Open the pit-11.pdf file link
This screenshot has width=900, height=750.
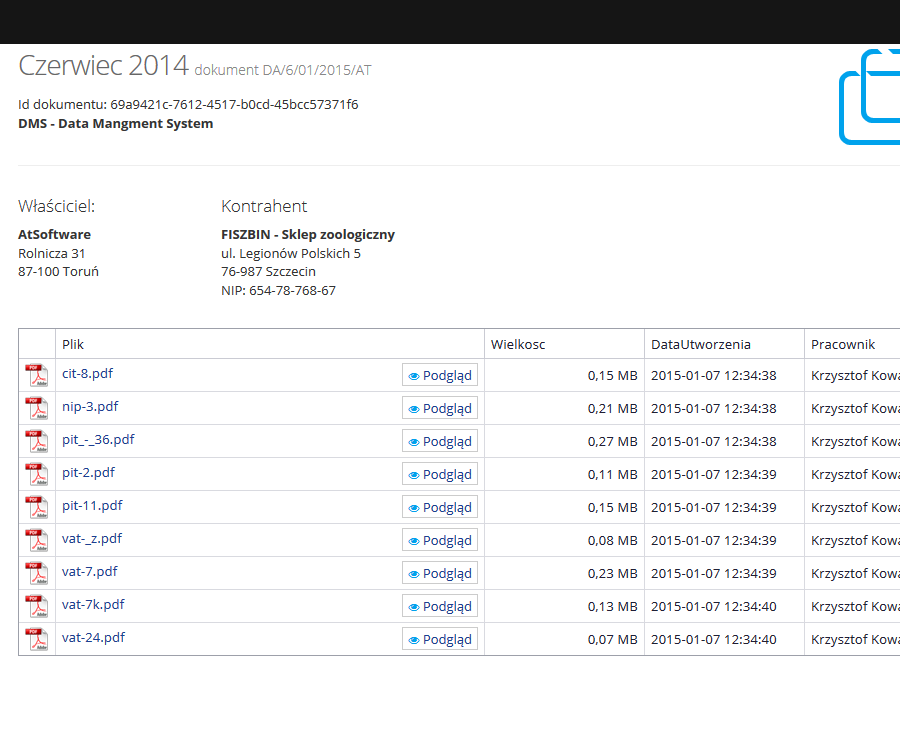pyautogui.click(x=92, y=506)
